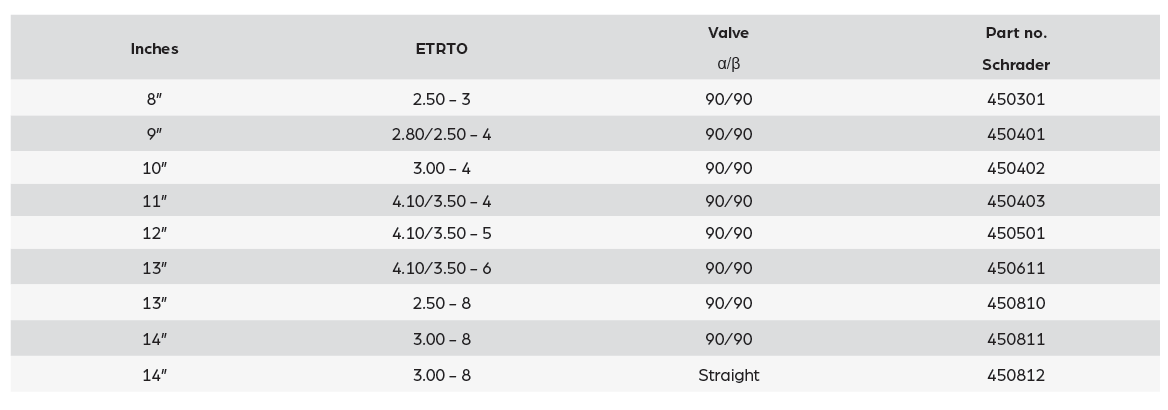Image resolution: width=1168 pixels, height=410 pixels.
Task: Click the 2.80/2.50 – 4 ETRTO cell
Action: click(441, 134)
